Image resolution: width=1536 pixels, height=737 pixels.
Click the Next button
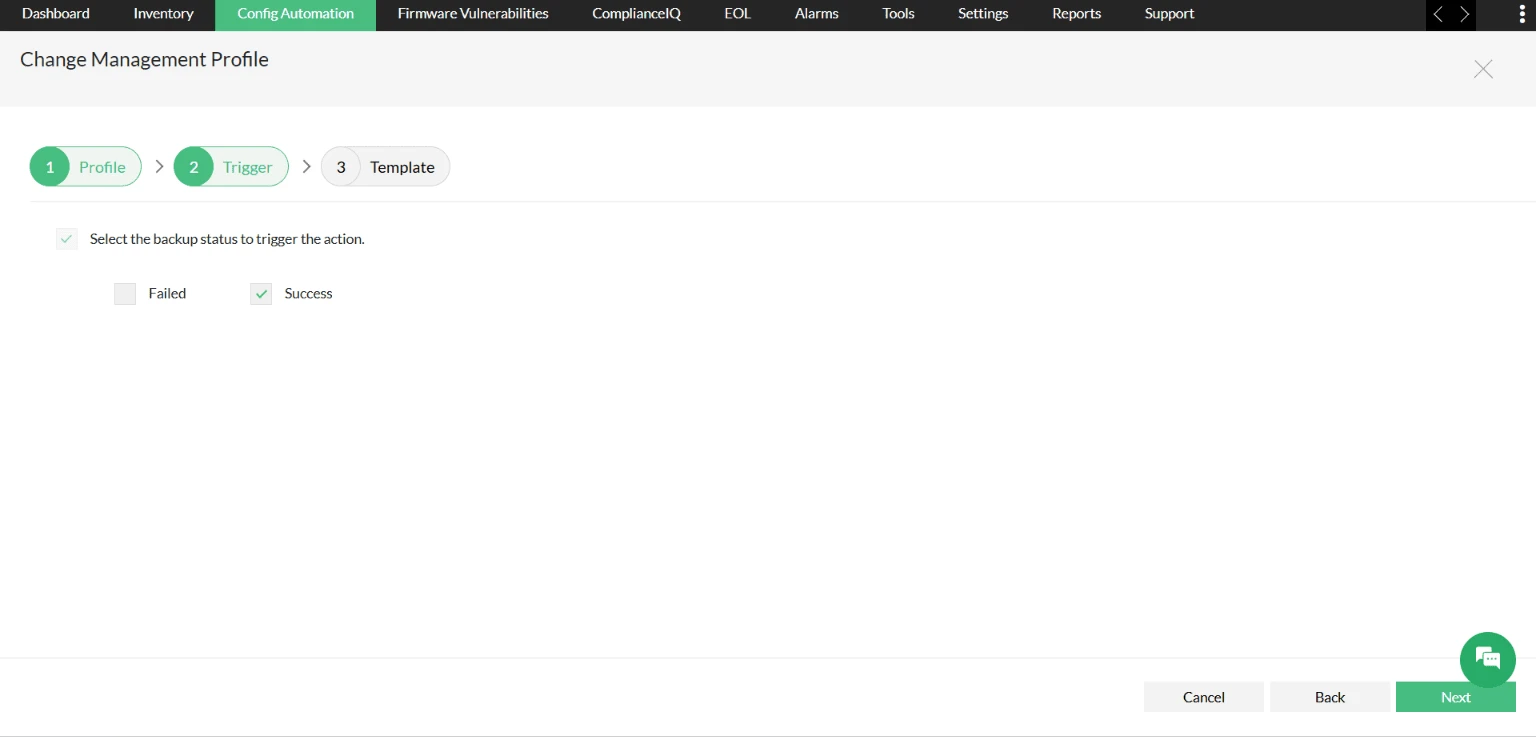point(1456,697)
